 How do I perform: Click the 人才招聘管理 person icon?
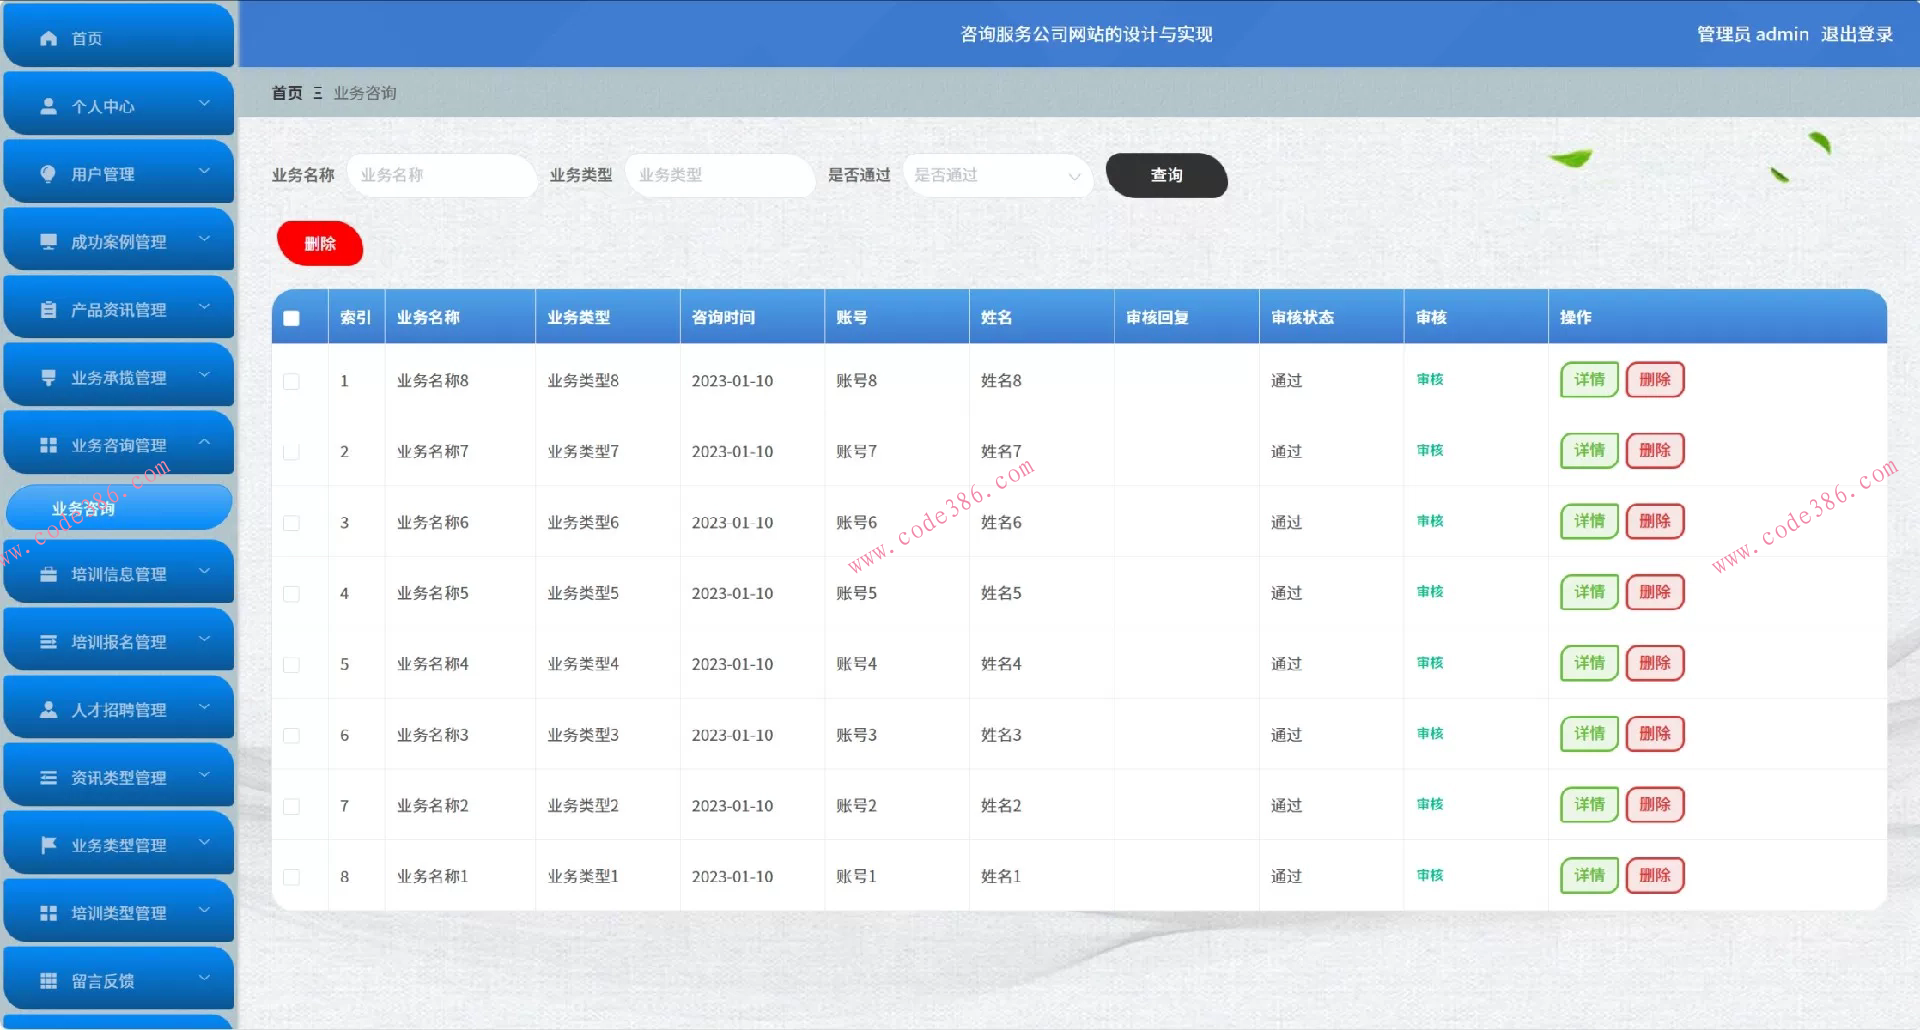(47, 709)
